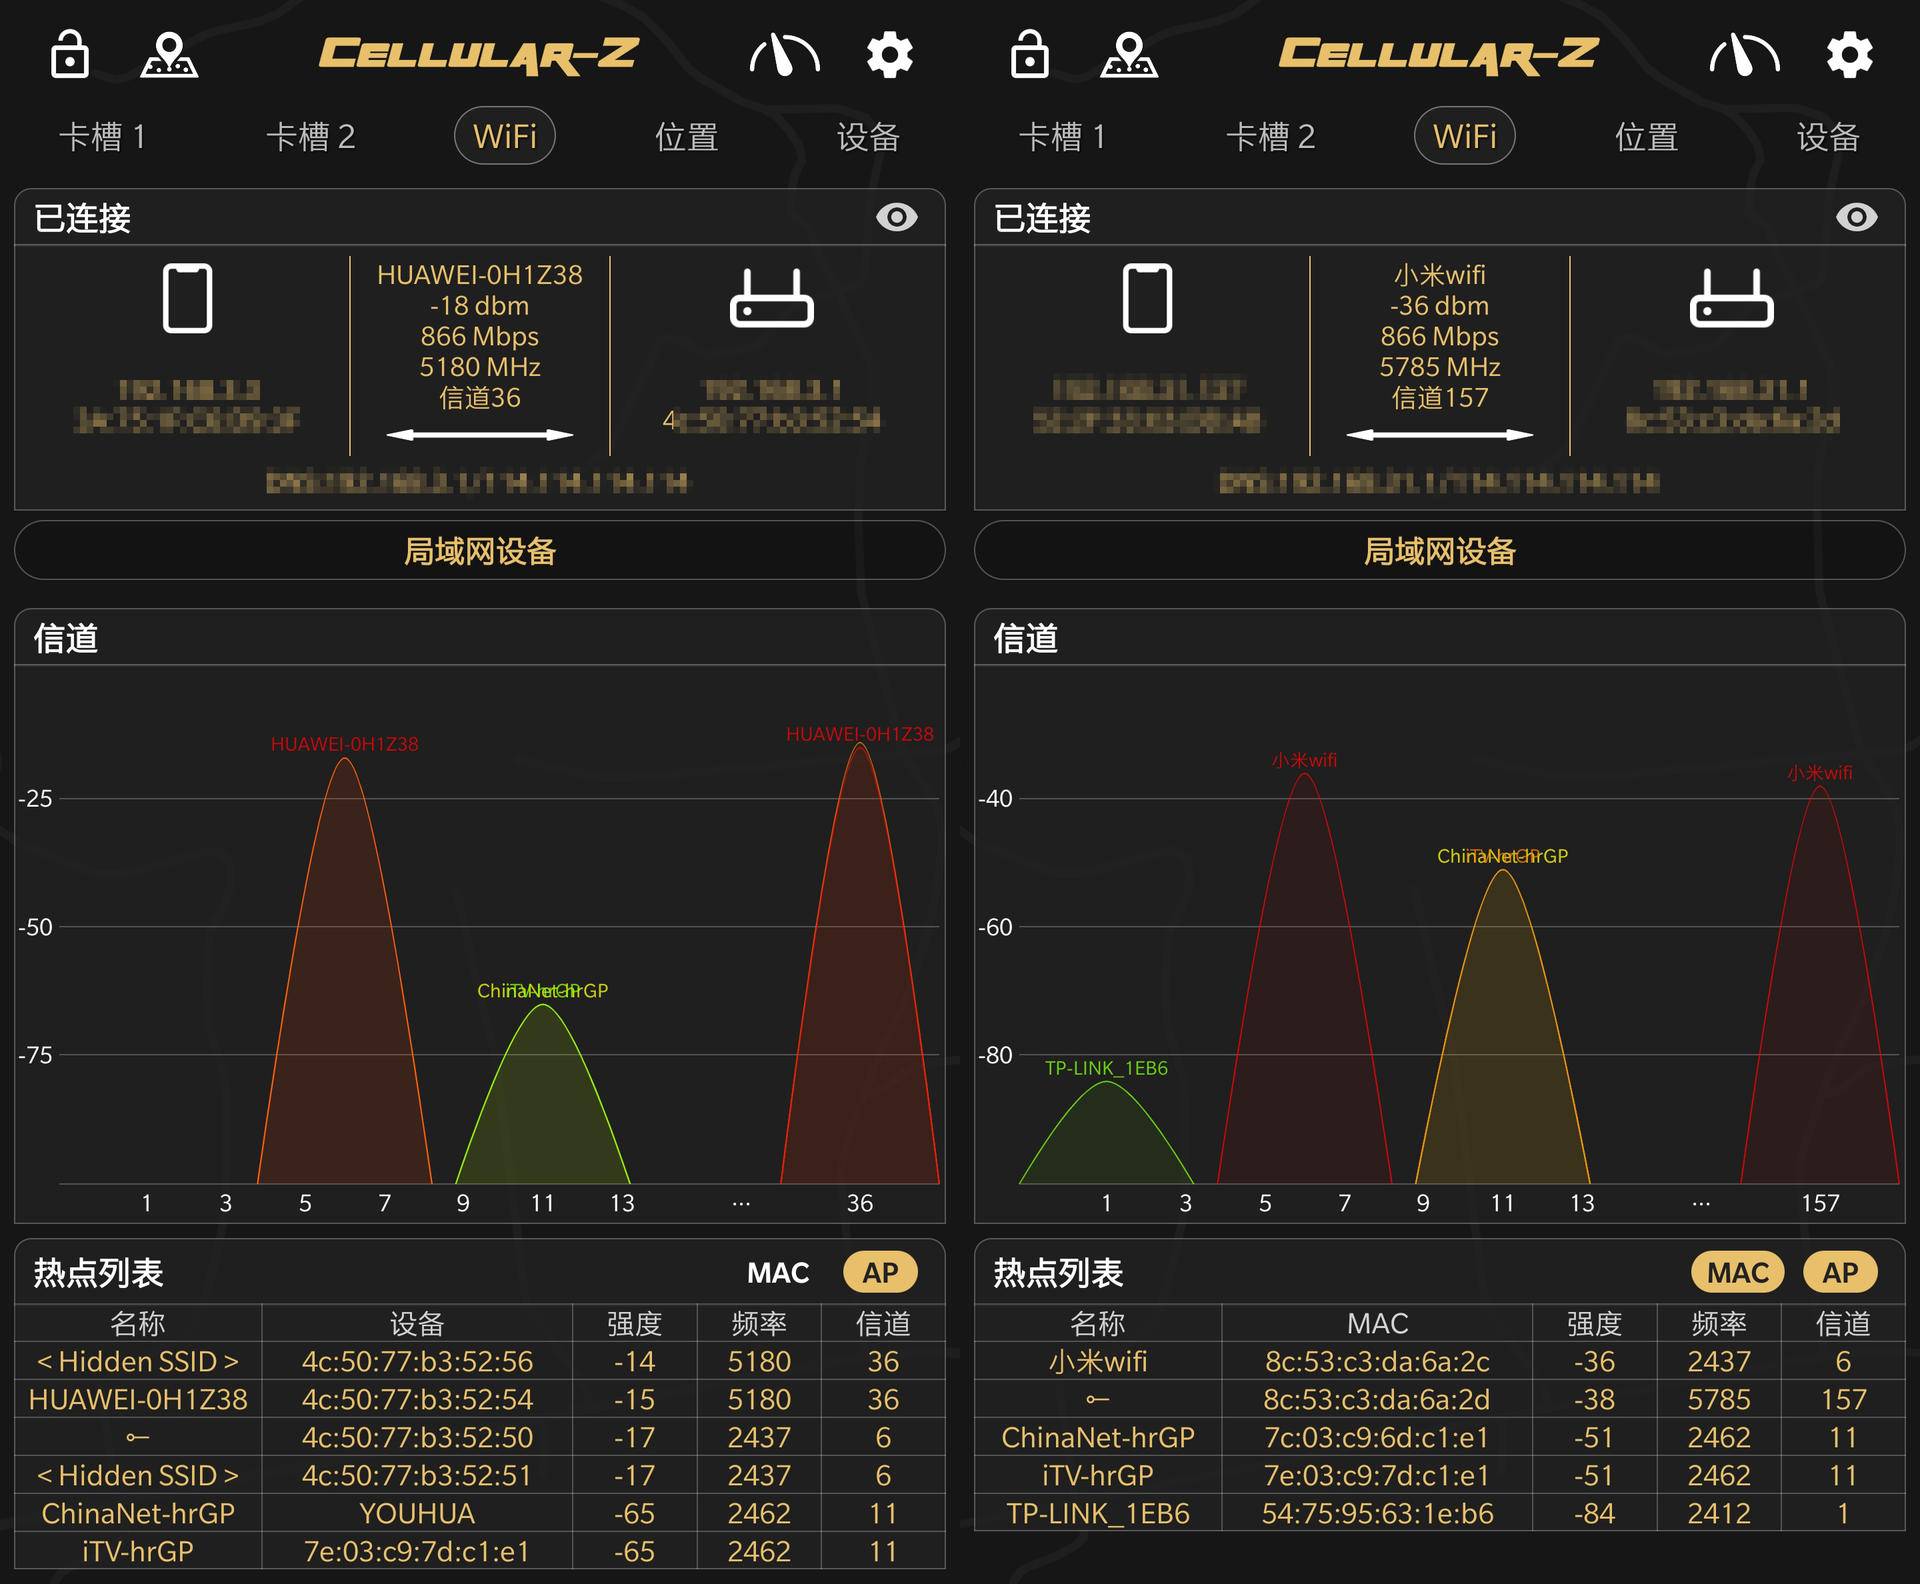Expand details for hotspot HUAWEI-0H1Z38
The height and width of the screenshot is (1584, 1920).
pyautogui.click(x=136, y=1399)
